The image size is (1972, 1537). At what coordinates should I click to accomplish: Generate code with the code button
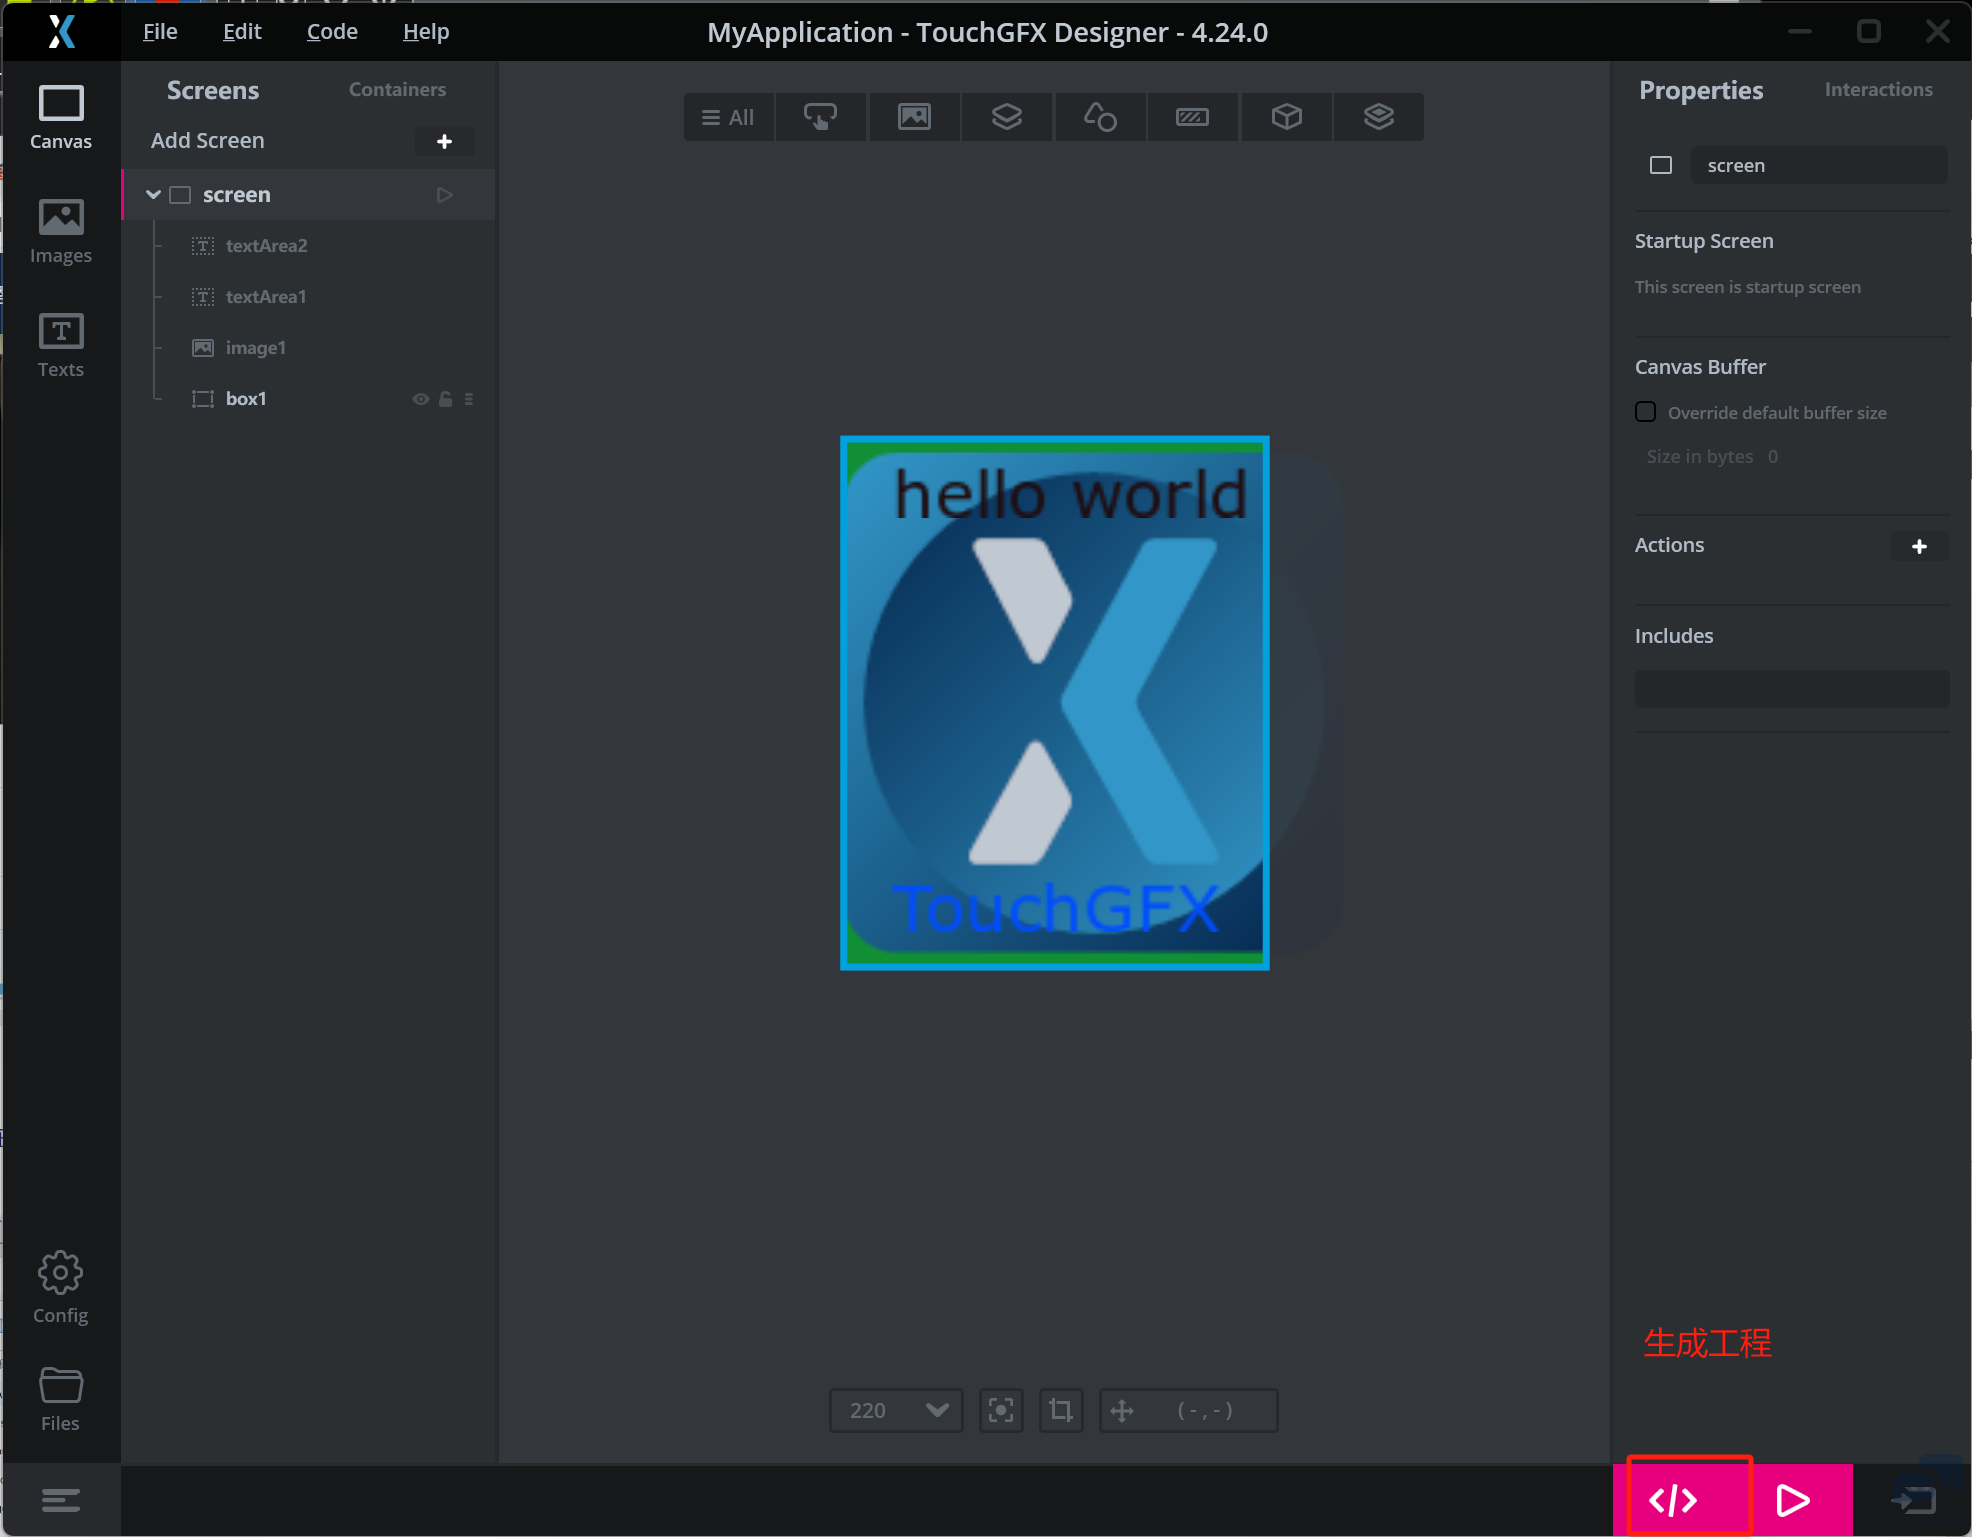pyautogui.click(x=1673, y=1500)
